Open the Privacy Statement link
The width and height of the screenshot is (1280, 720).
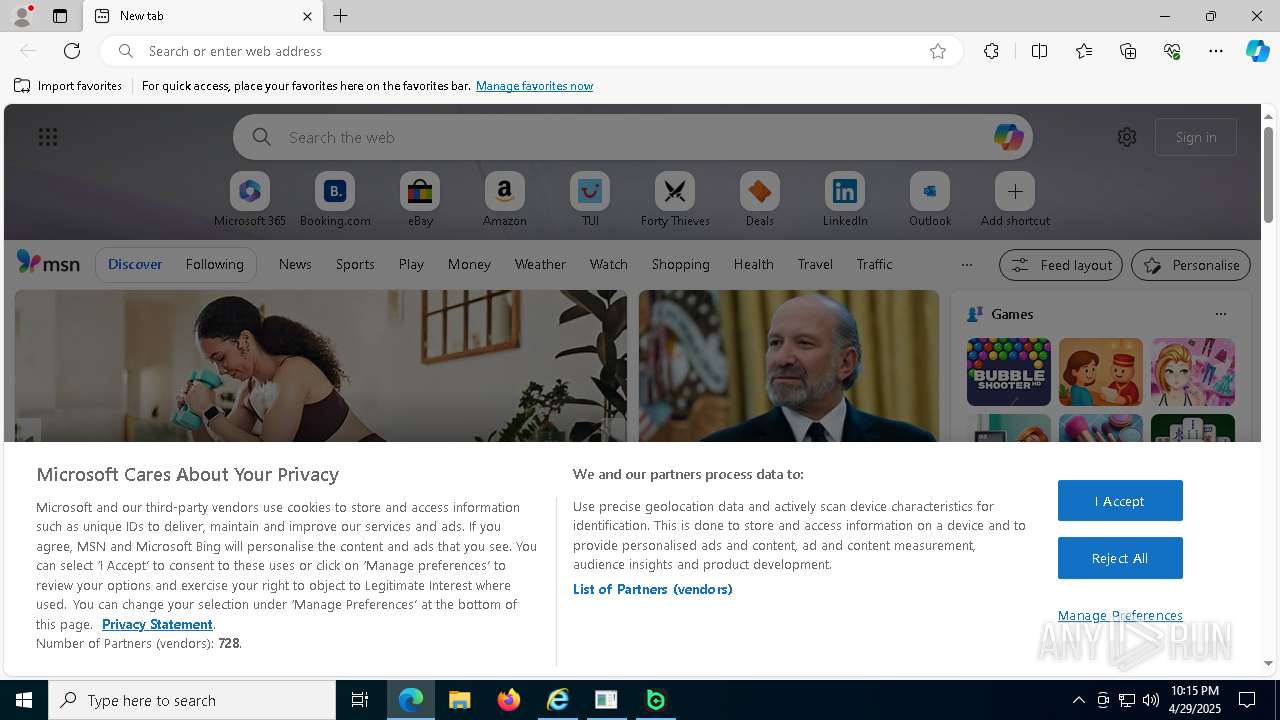(157, 624)
